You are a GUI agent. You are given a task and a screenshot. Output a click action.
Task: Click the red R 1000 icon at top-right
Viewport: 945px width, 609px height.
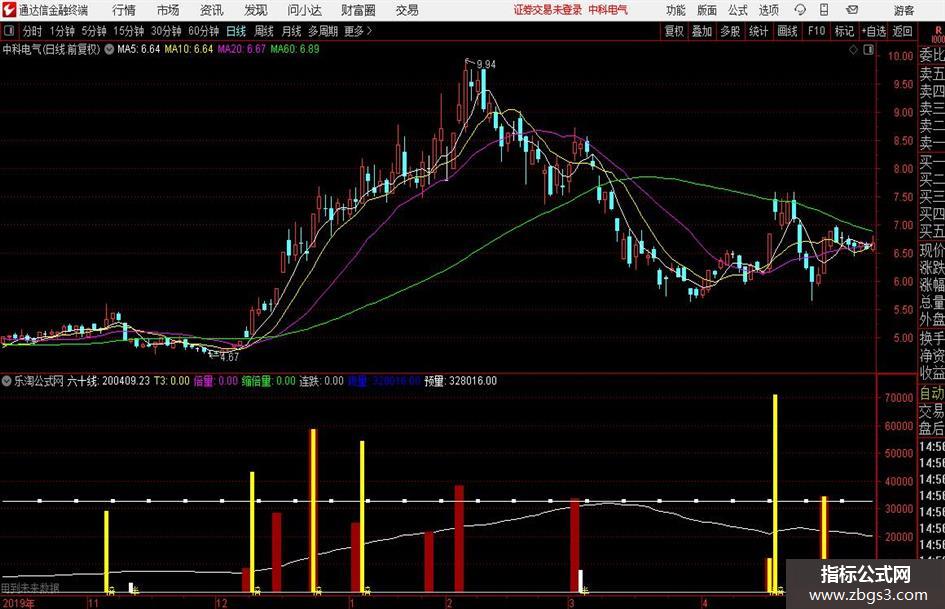point(938,34)
